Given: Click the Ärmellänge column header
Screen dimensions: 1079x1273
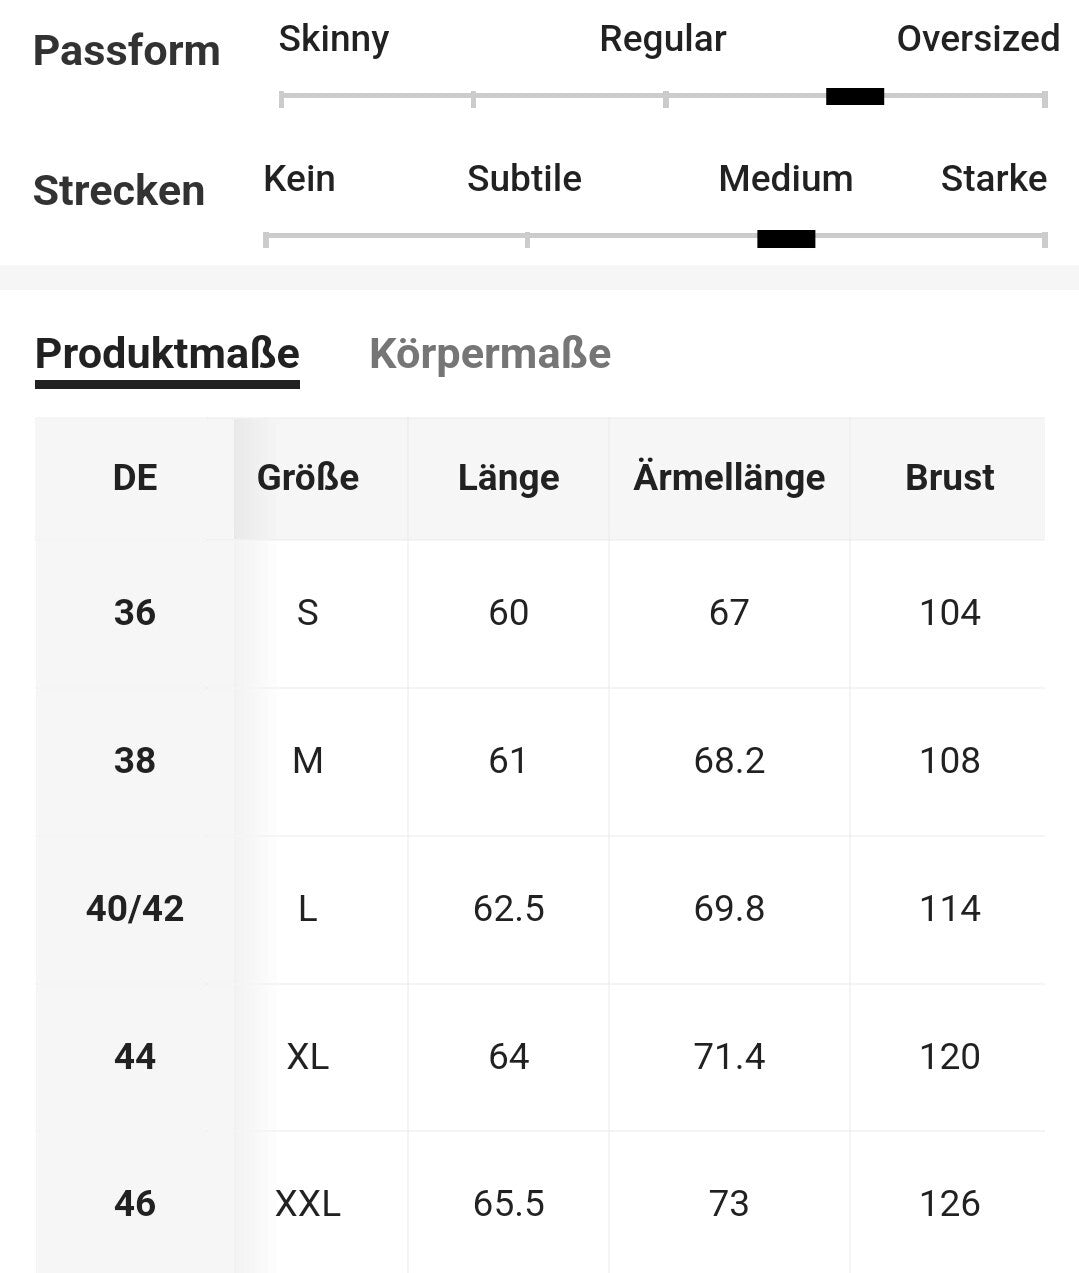Looking at the screenshot, I should [x=729, y=478].
